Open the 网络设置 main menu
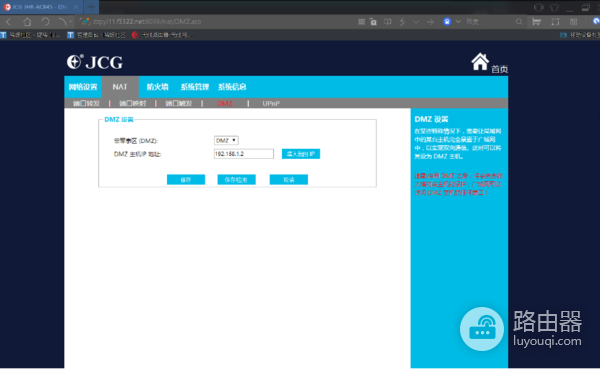 click(83, 87)
